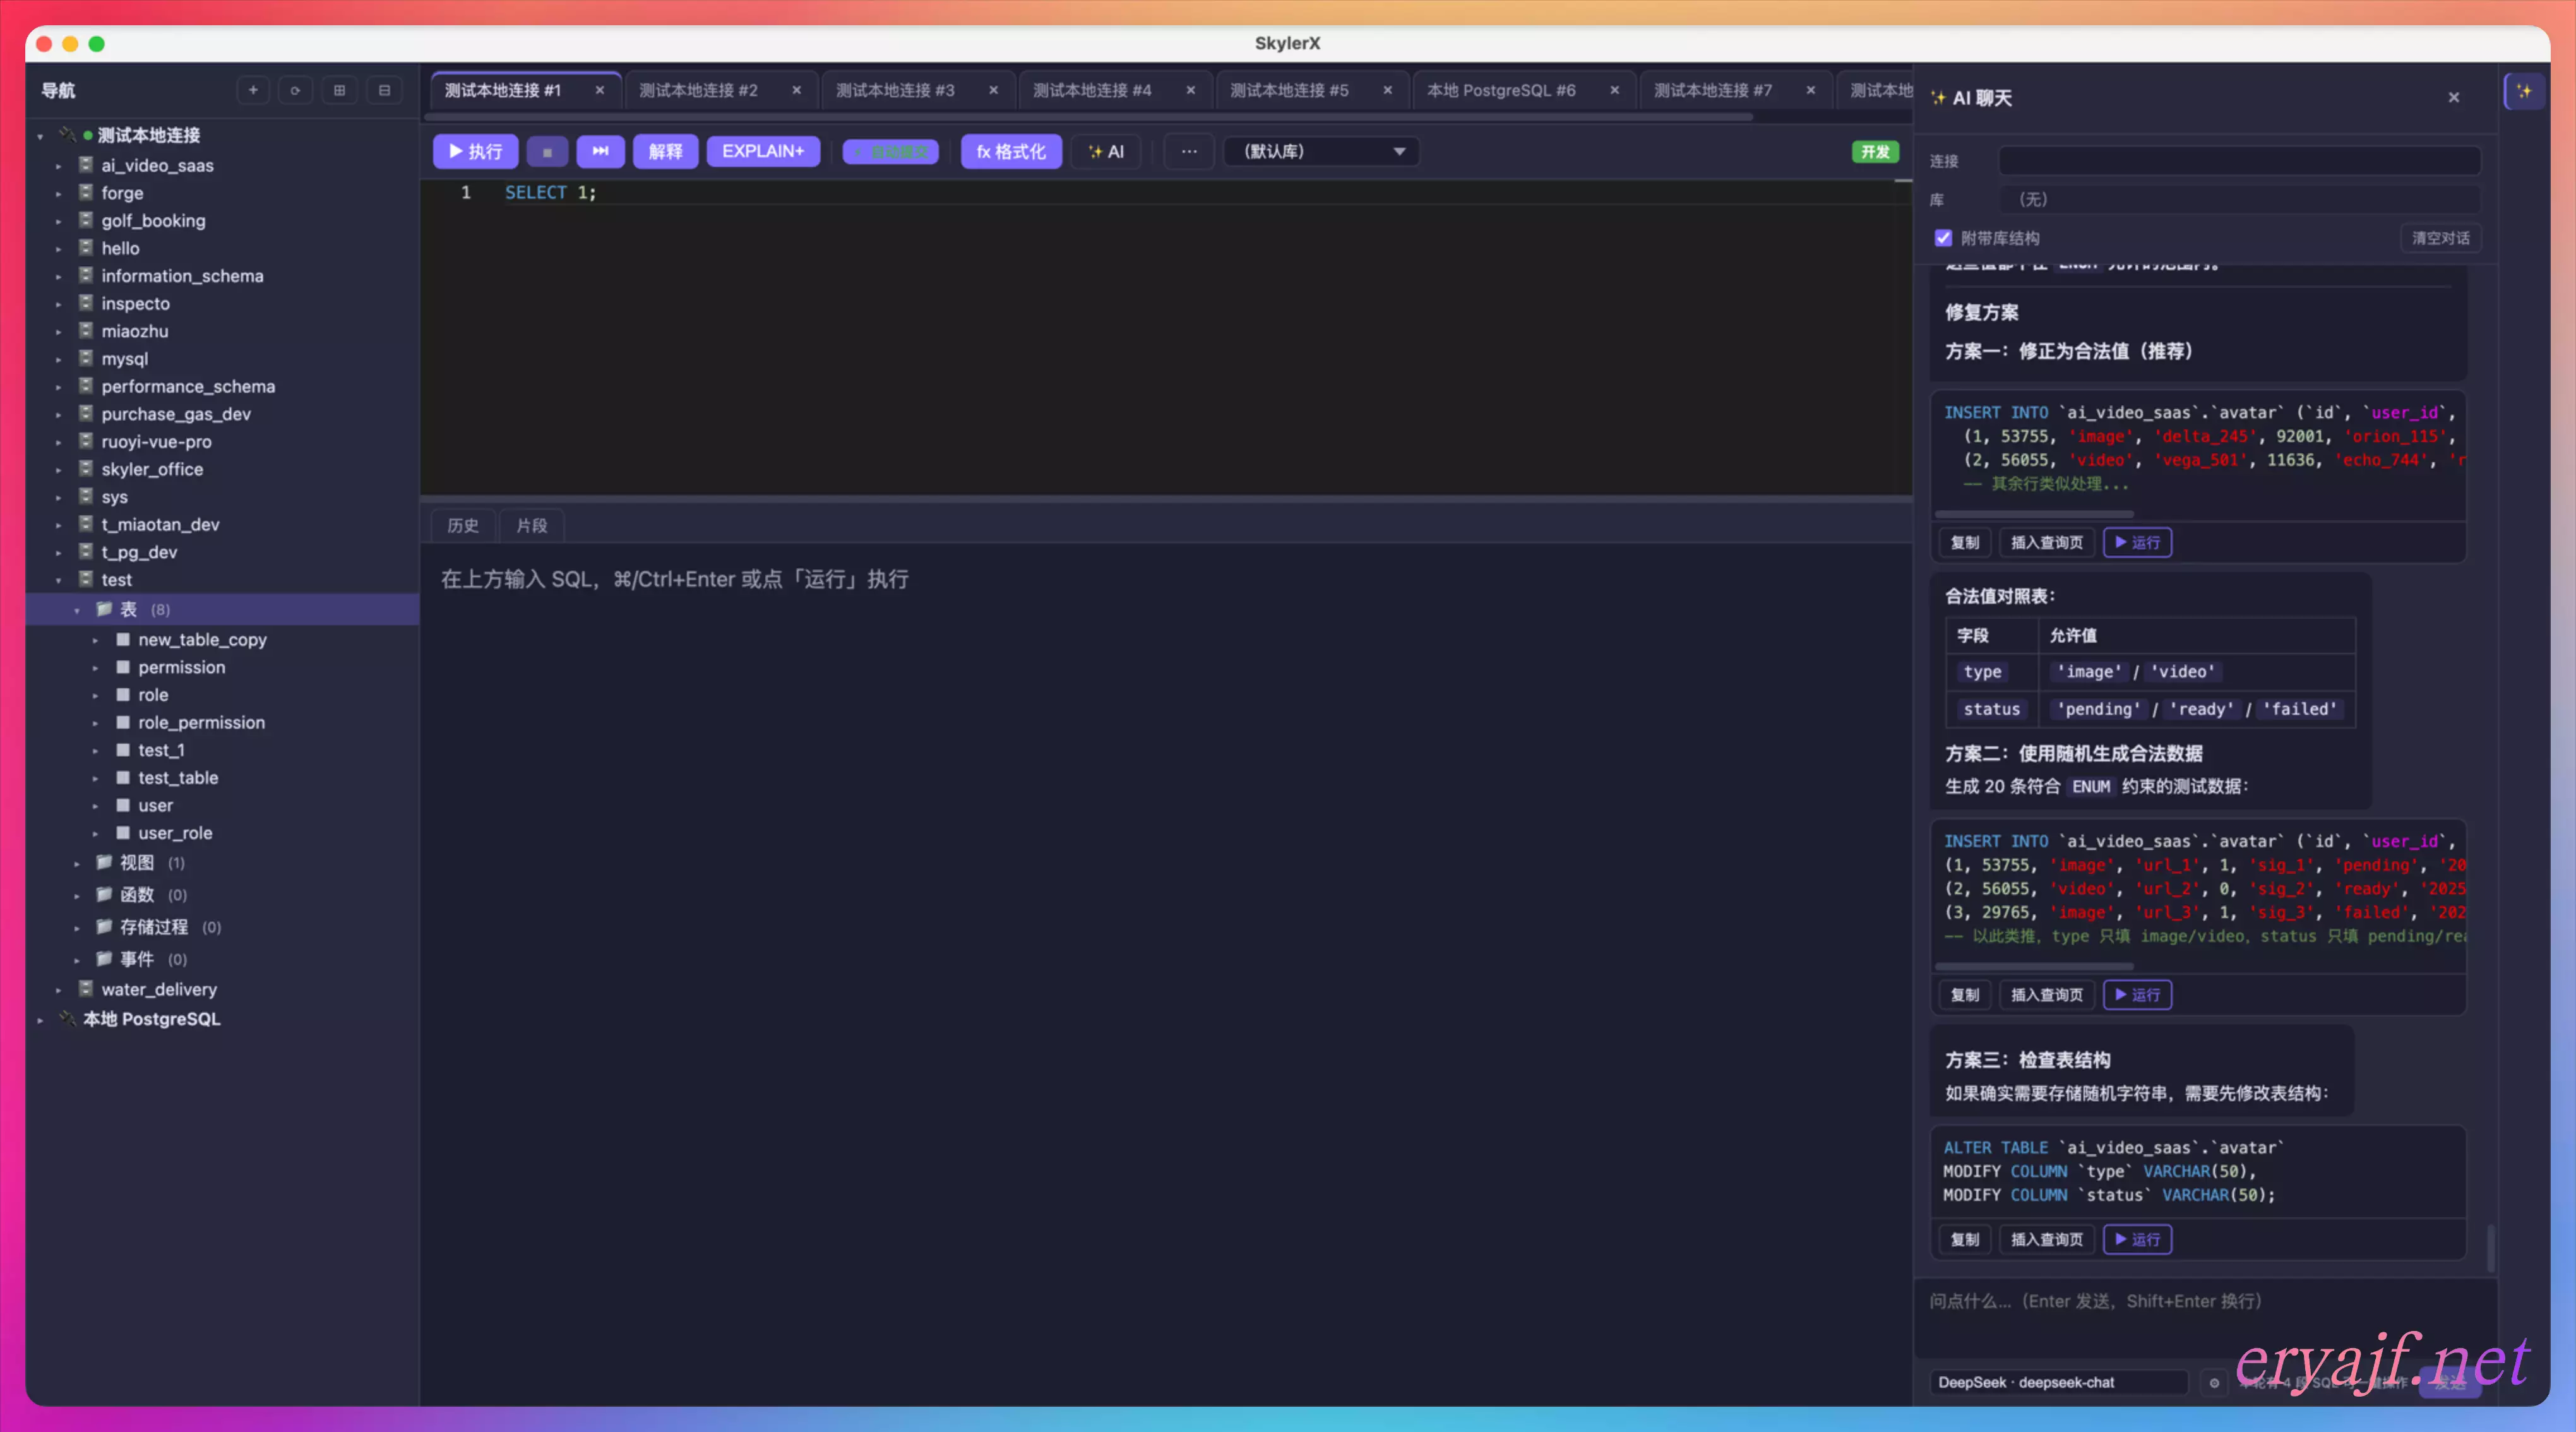The image size is (2576, 1432).
Task: Close the AI chat panel
Action: coord(2454,97)
